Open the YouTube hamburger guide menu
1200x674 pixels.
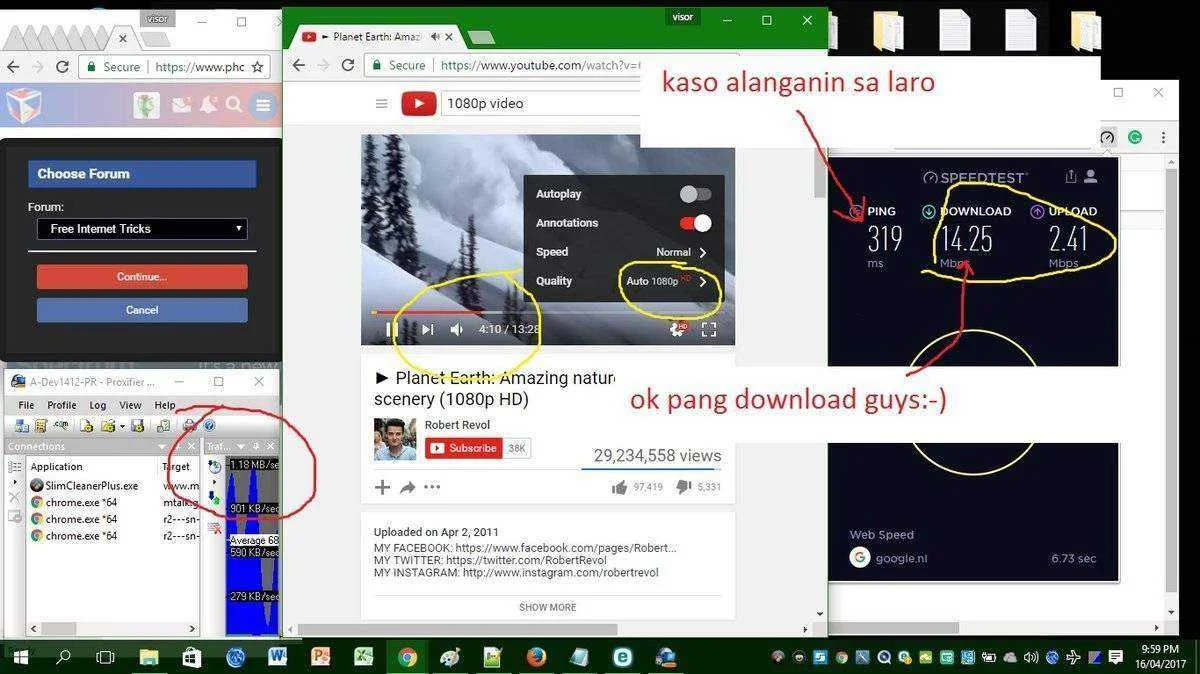(x=381, y=104)
